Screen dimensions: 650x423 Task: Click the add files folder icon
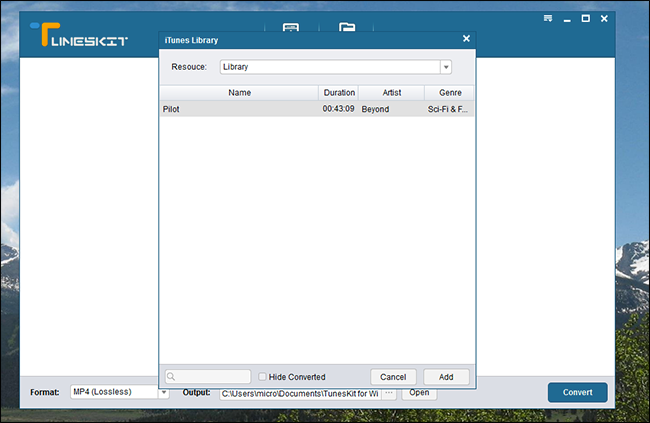tap(347, 27)
